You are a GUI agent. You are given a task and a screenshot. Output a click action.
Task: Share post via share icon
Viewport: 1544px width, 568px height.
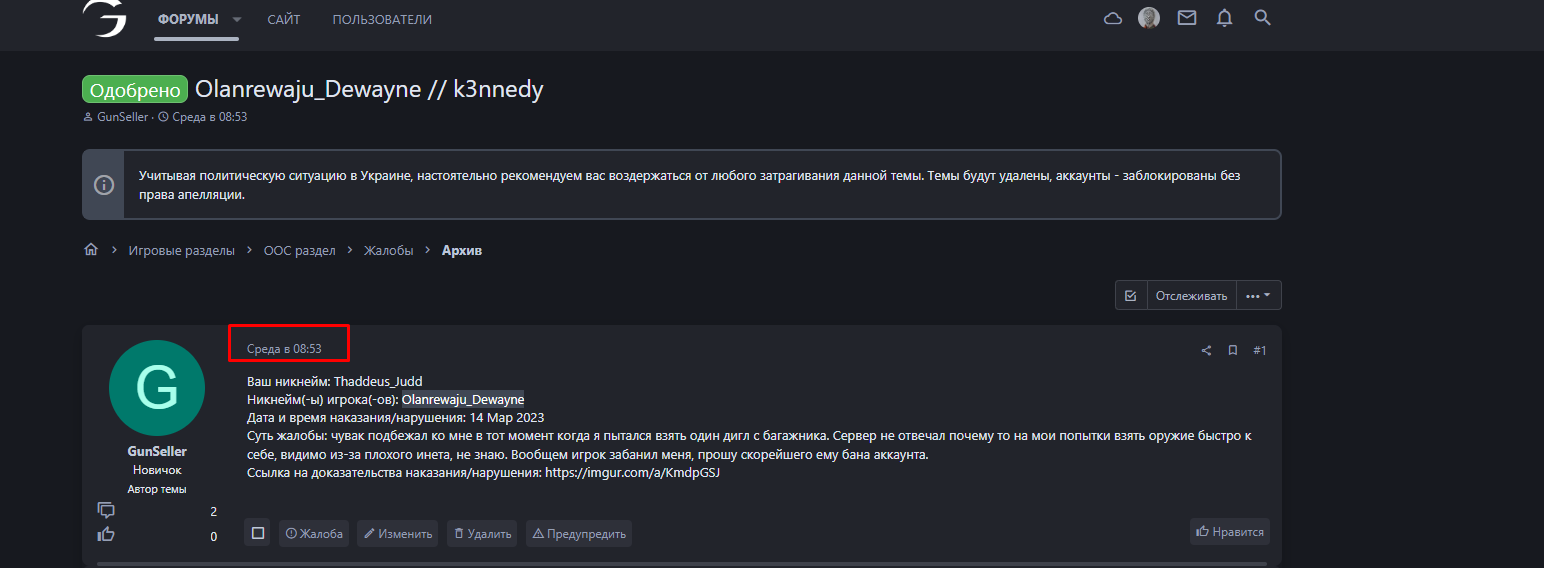tap(1206, 350)
